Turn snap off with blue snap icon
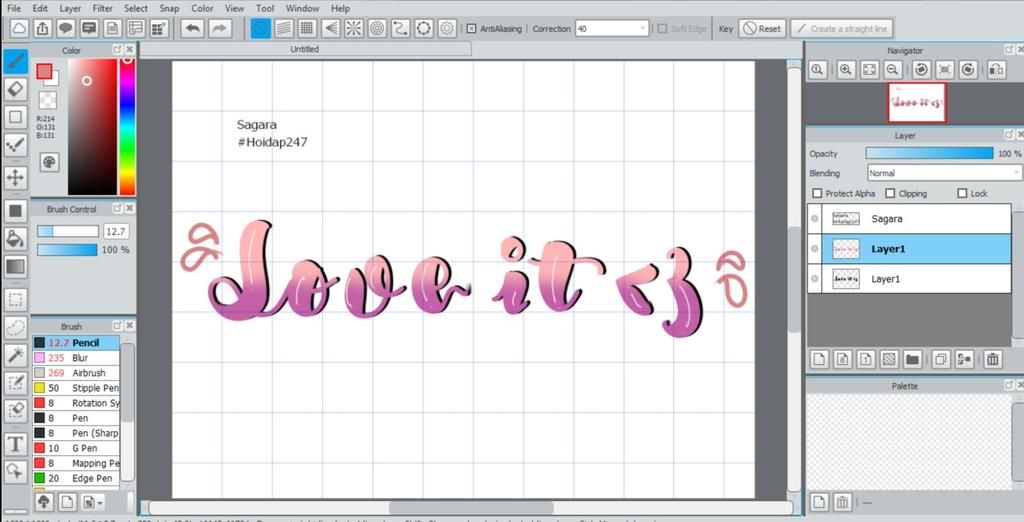The width and height of the screenshot is (1024, 522). tap(261, 28)
